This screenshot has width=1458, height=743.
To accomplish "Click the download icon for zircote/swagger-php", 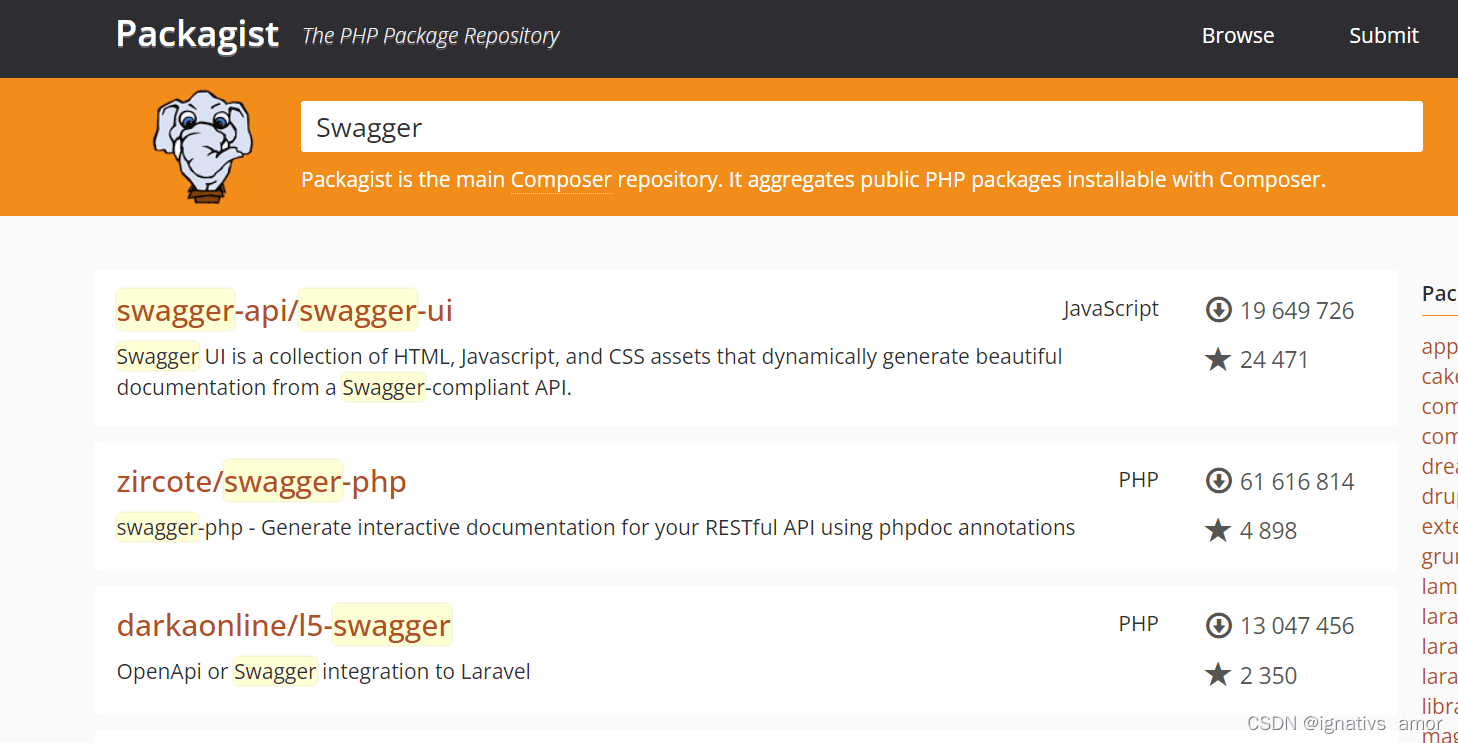I will click(x=1218, y=481).
